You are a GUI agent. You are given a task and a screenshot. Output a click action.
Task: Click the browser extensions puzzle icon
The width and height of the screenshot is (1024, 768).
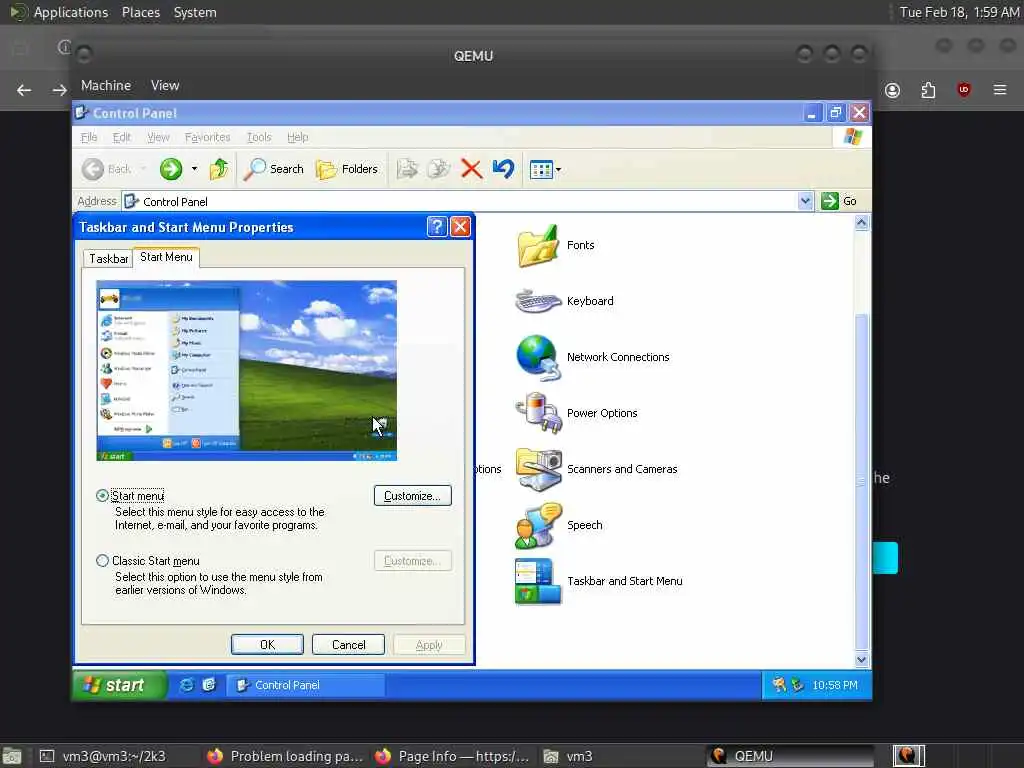pyautogui.click(x=928, y=90)
